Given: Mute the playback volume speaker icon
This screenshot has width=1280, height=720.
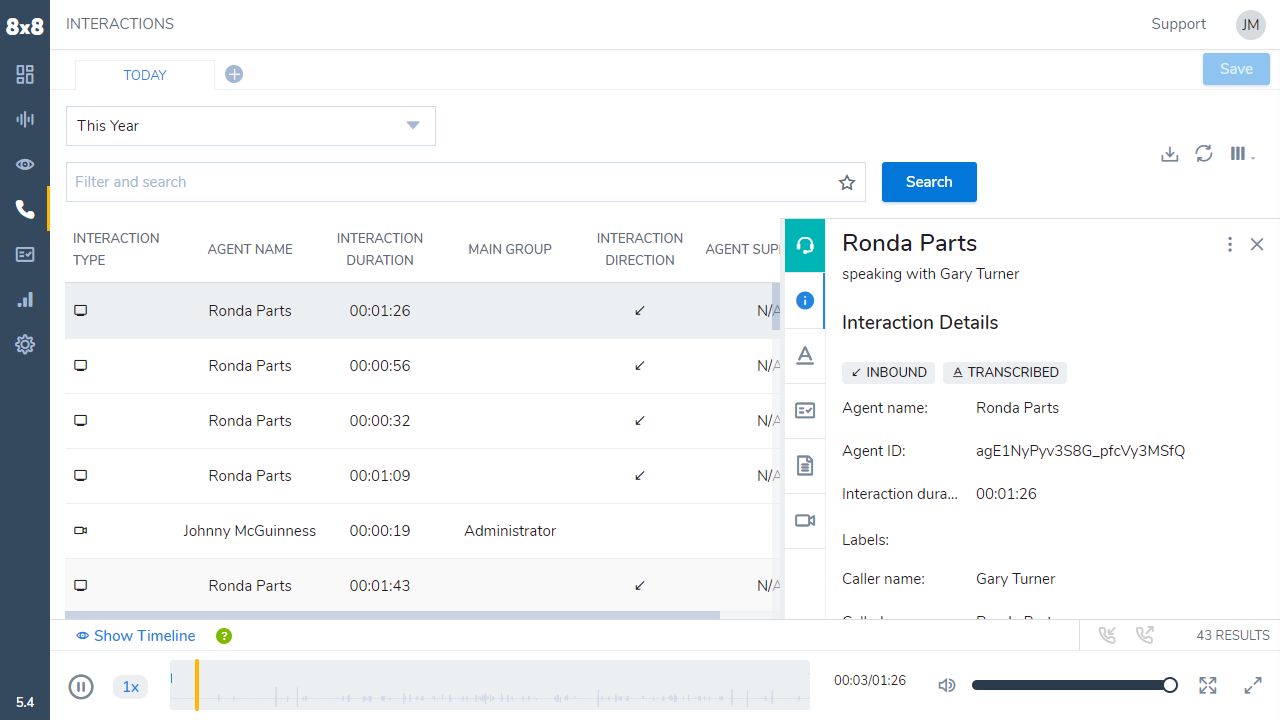Looking at the screenshot, I should (947, 685).
